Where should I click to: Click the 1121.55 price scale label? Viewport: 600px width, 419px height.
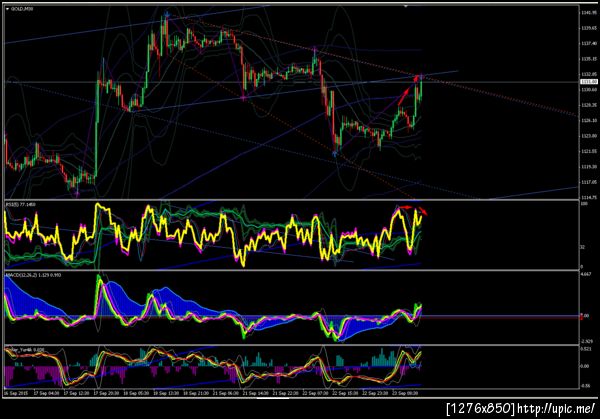pos(589,152)
